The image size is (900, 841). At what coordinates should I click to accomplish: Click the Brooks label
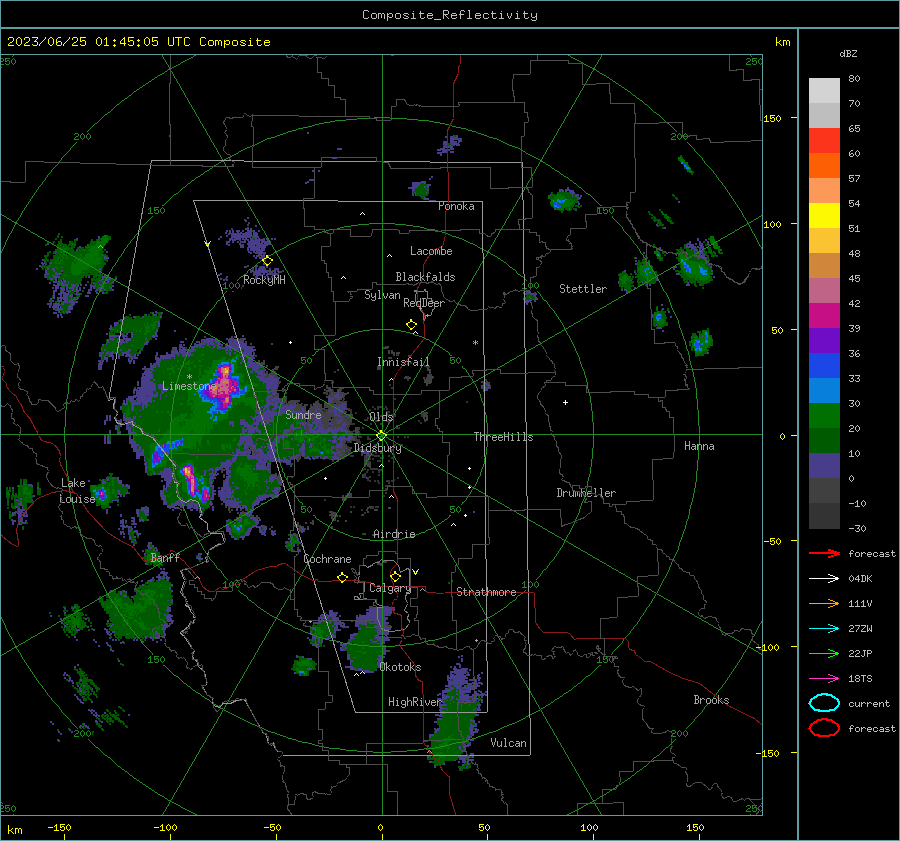point(711,700)
